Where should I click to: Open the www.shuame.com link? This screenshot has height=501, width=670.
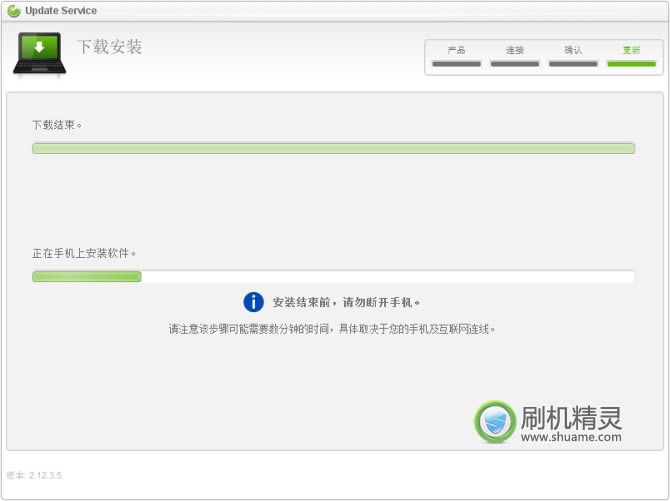[571, 437]
